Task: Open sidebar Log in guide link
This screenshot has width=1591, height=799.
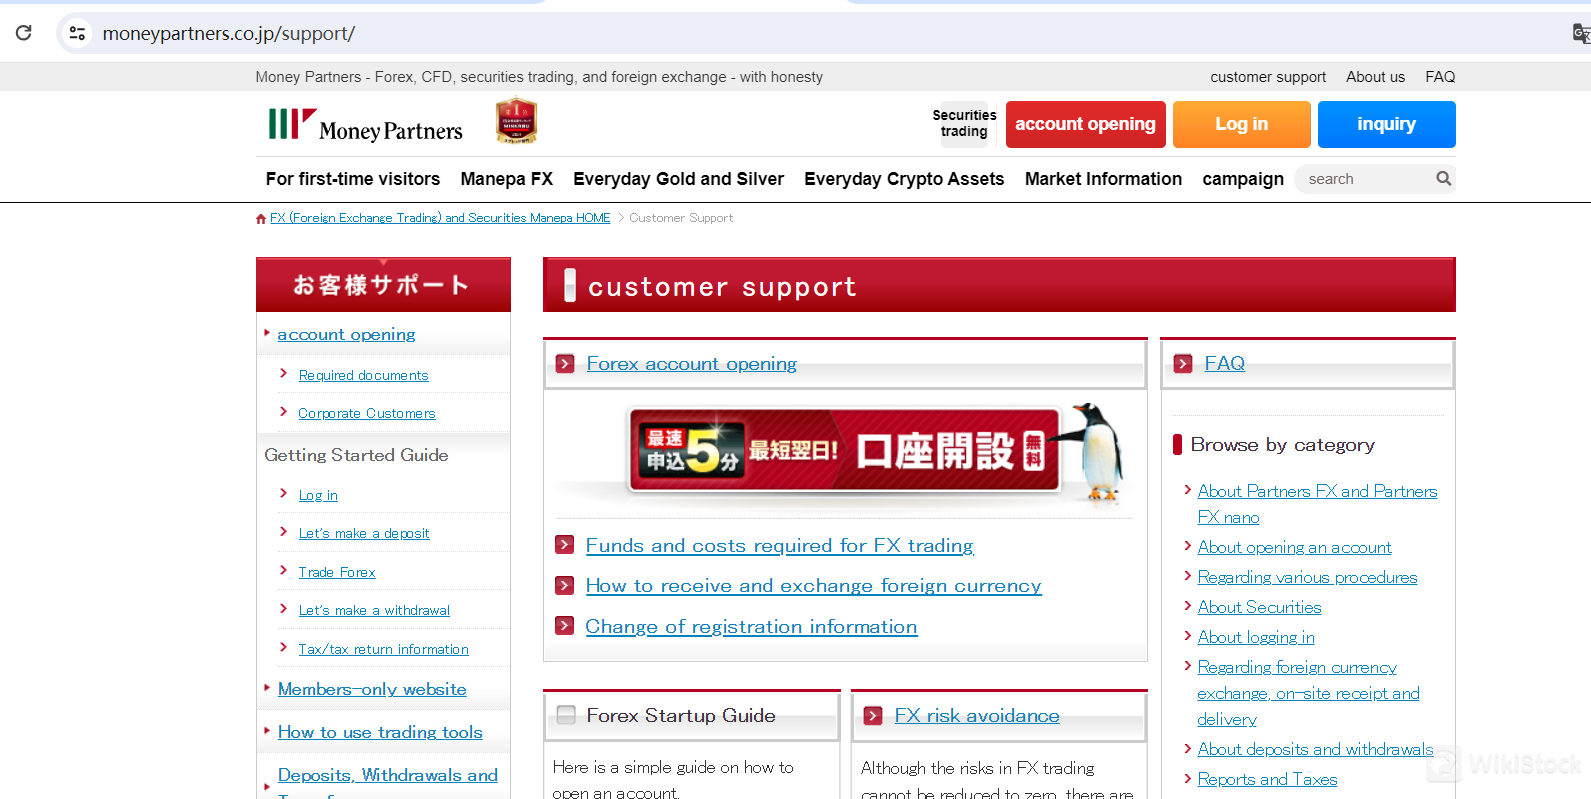Action: coord(318,495)
